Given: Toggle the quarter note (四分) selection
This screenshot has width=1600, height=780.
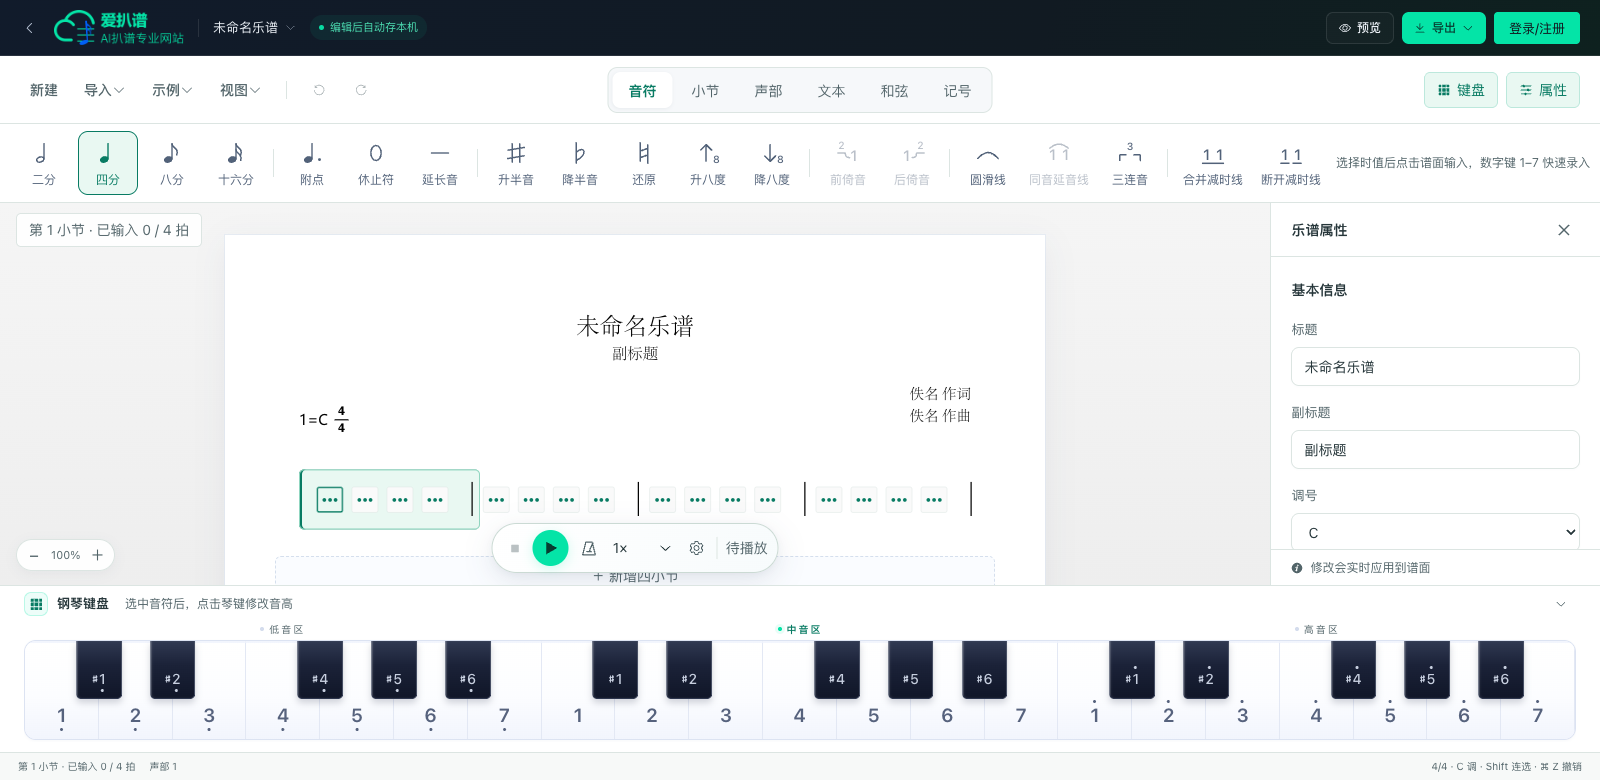Looking at the screenshot, I should [108, 163].
